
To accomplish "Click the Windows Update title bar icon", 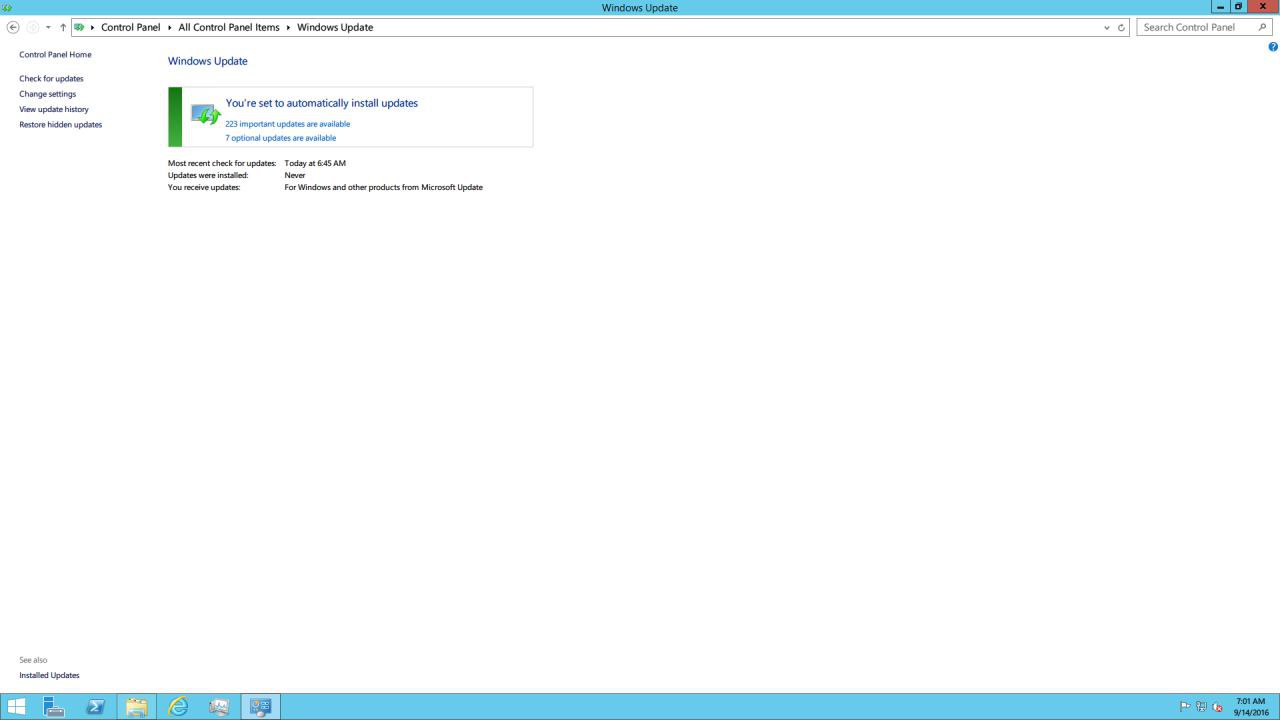I will coord(8,7).
